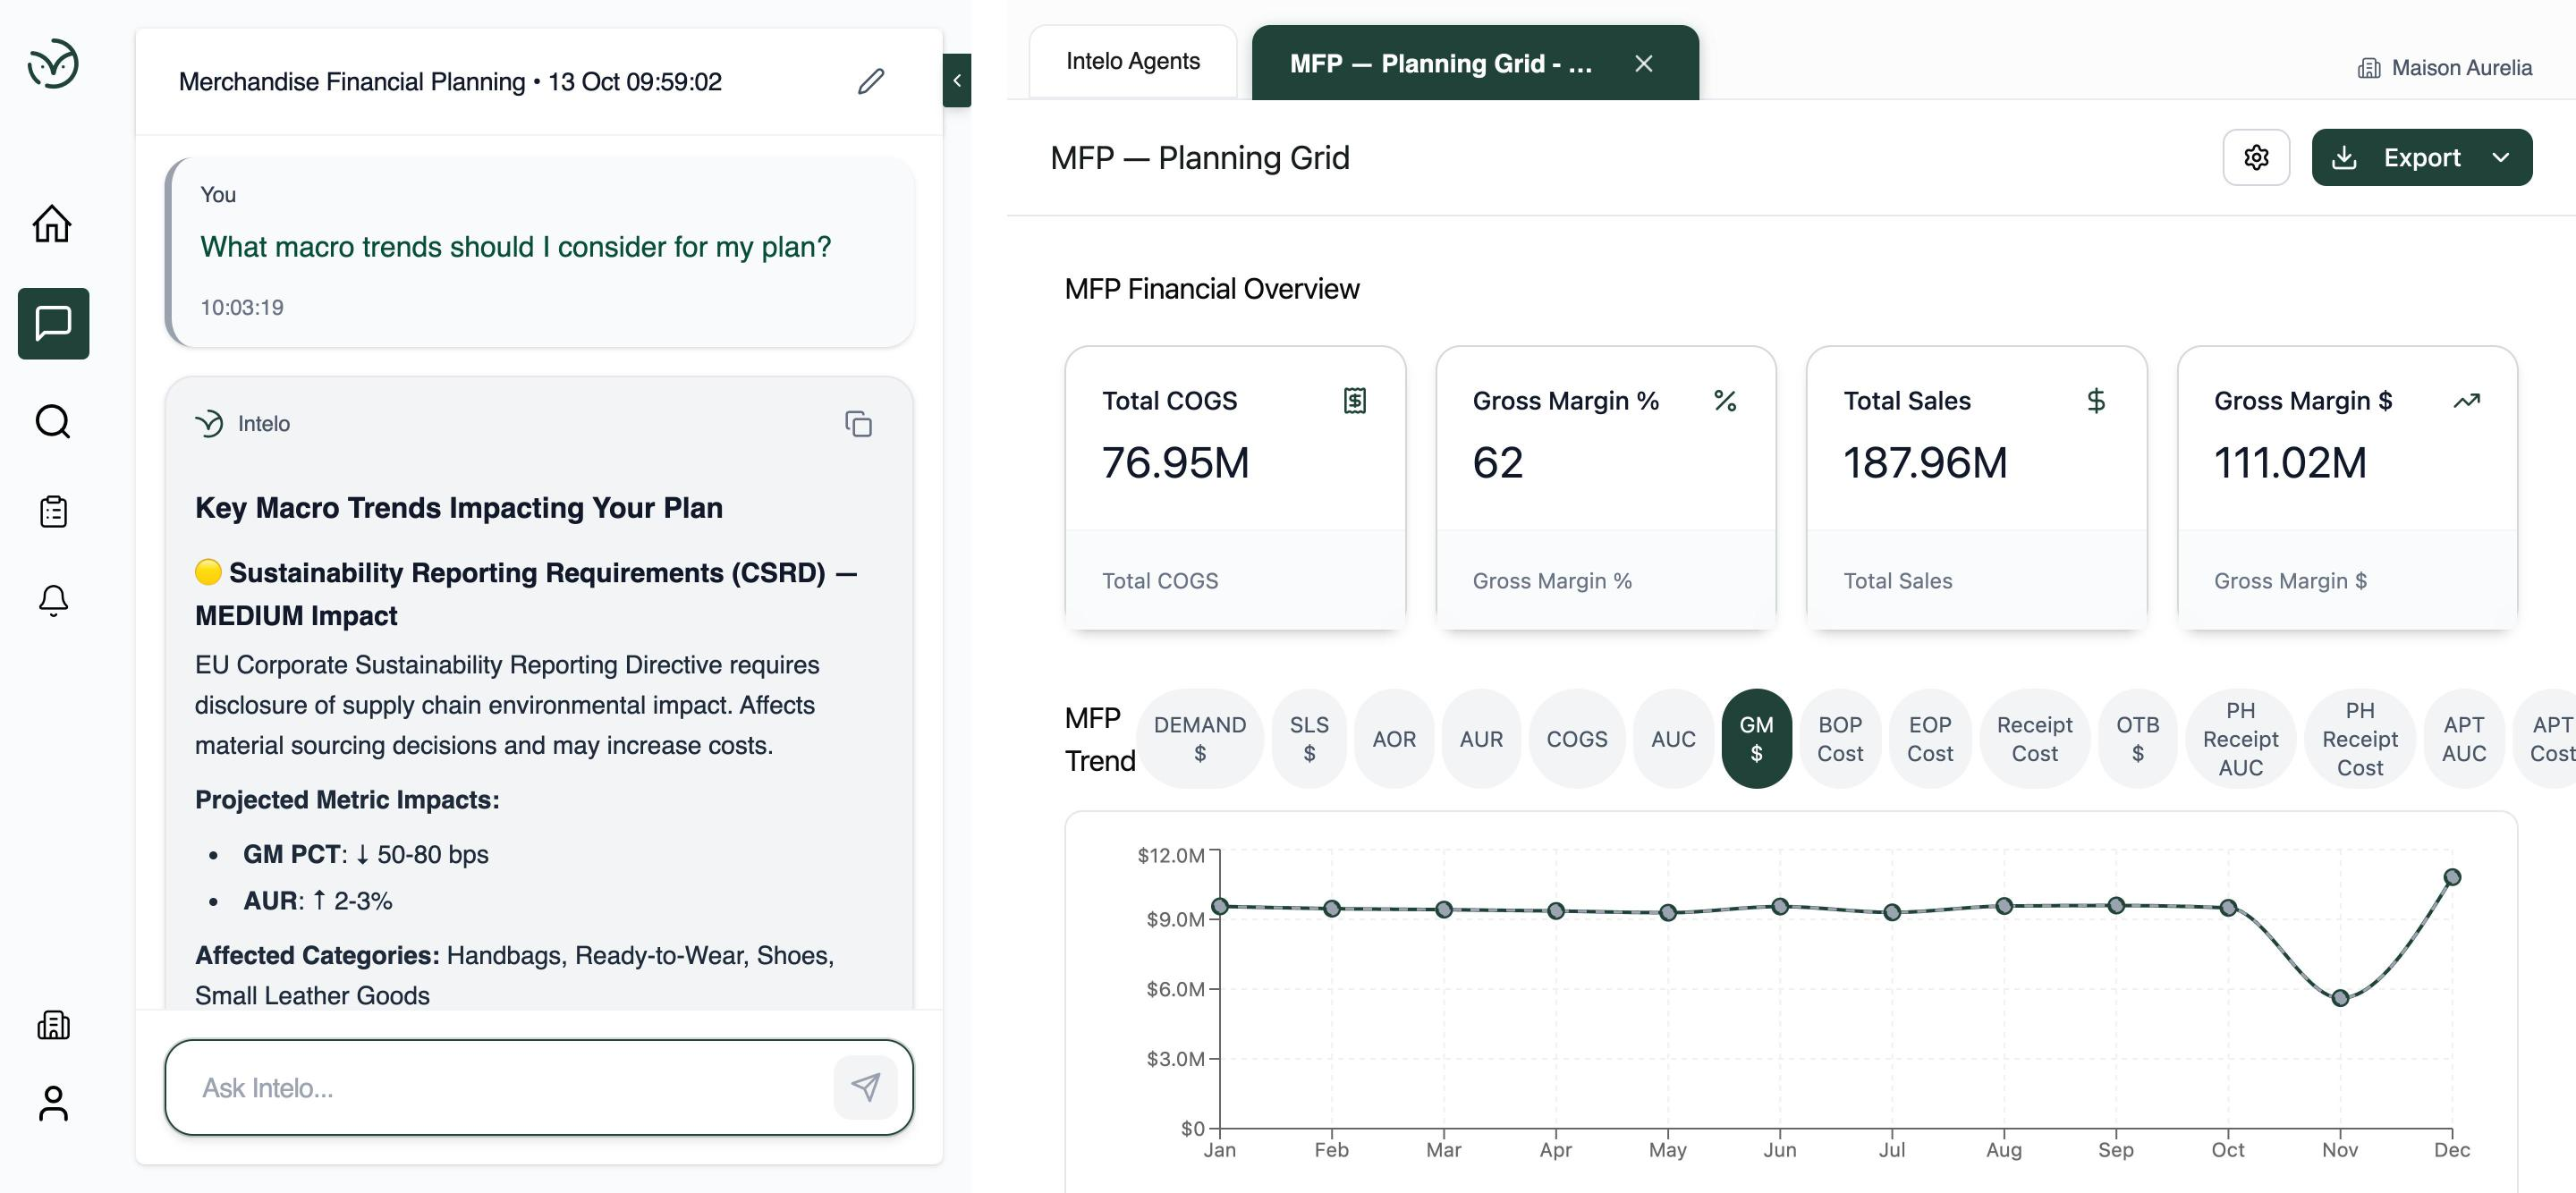Toggle the GM $ trend metric
Viewport: 2576px width, 1193px height.
[1756, 739]
